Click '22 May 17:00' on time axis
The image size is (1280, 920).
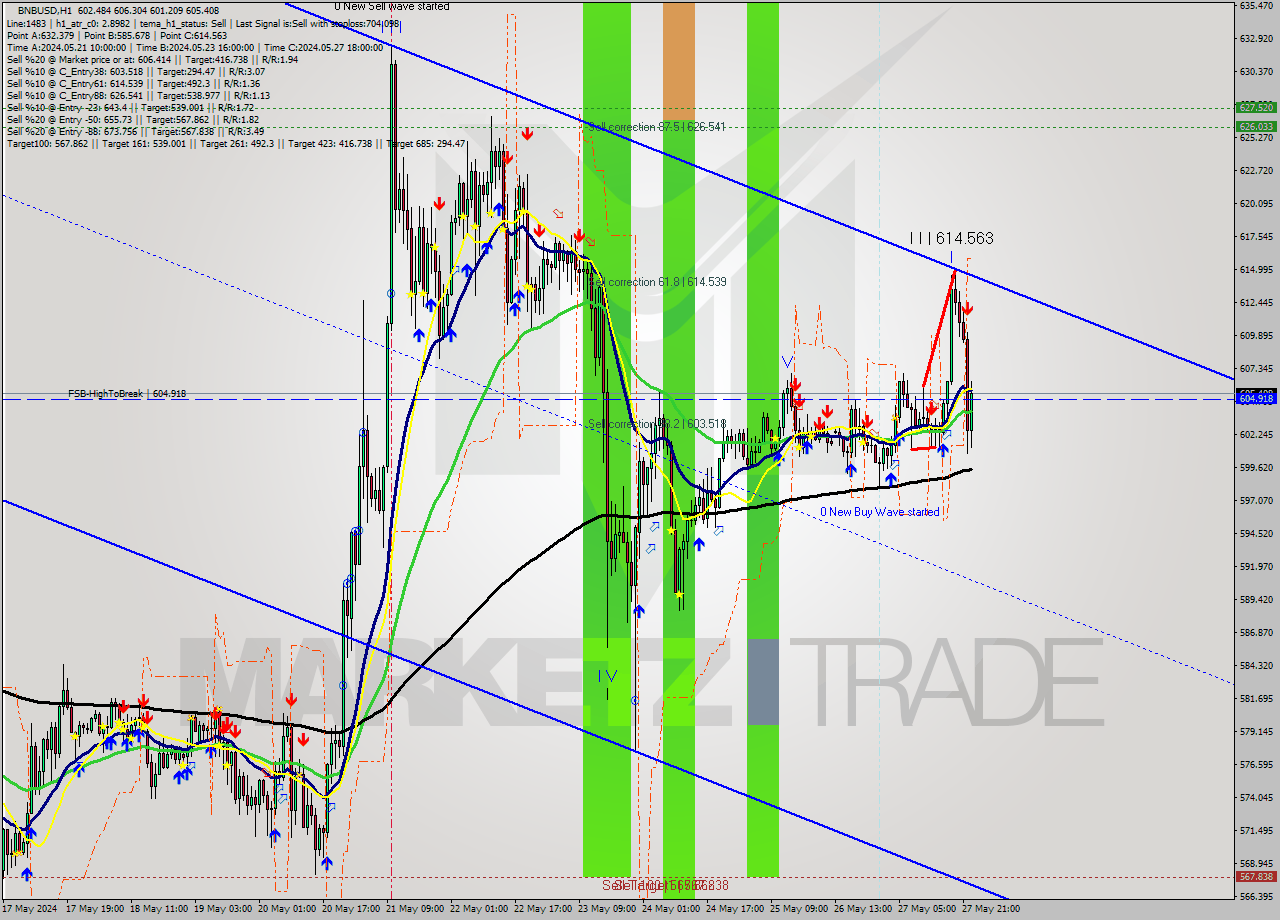pyautogui.click(x=544, y=909)
